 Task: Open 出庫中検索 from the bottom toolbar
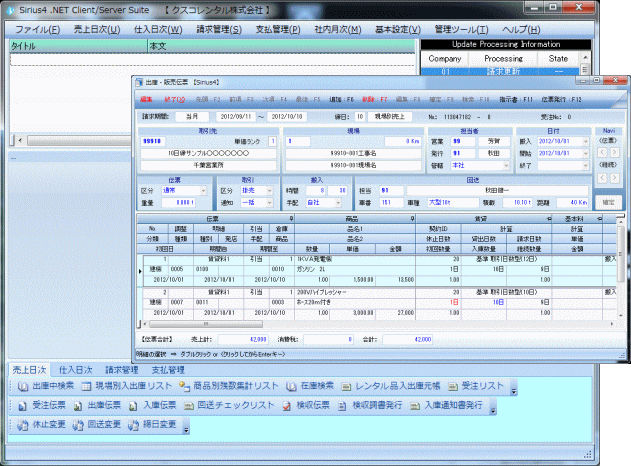[x=45, y=386]
